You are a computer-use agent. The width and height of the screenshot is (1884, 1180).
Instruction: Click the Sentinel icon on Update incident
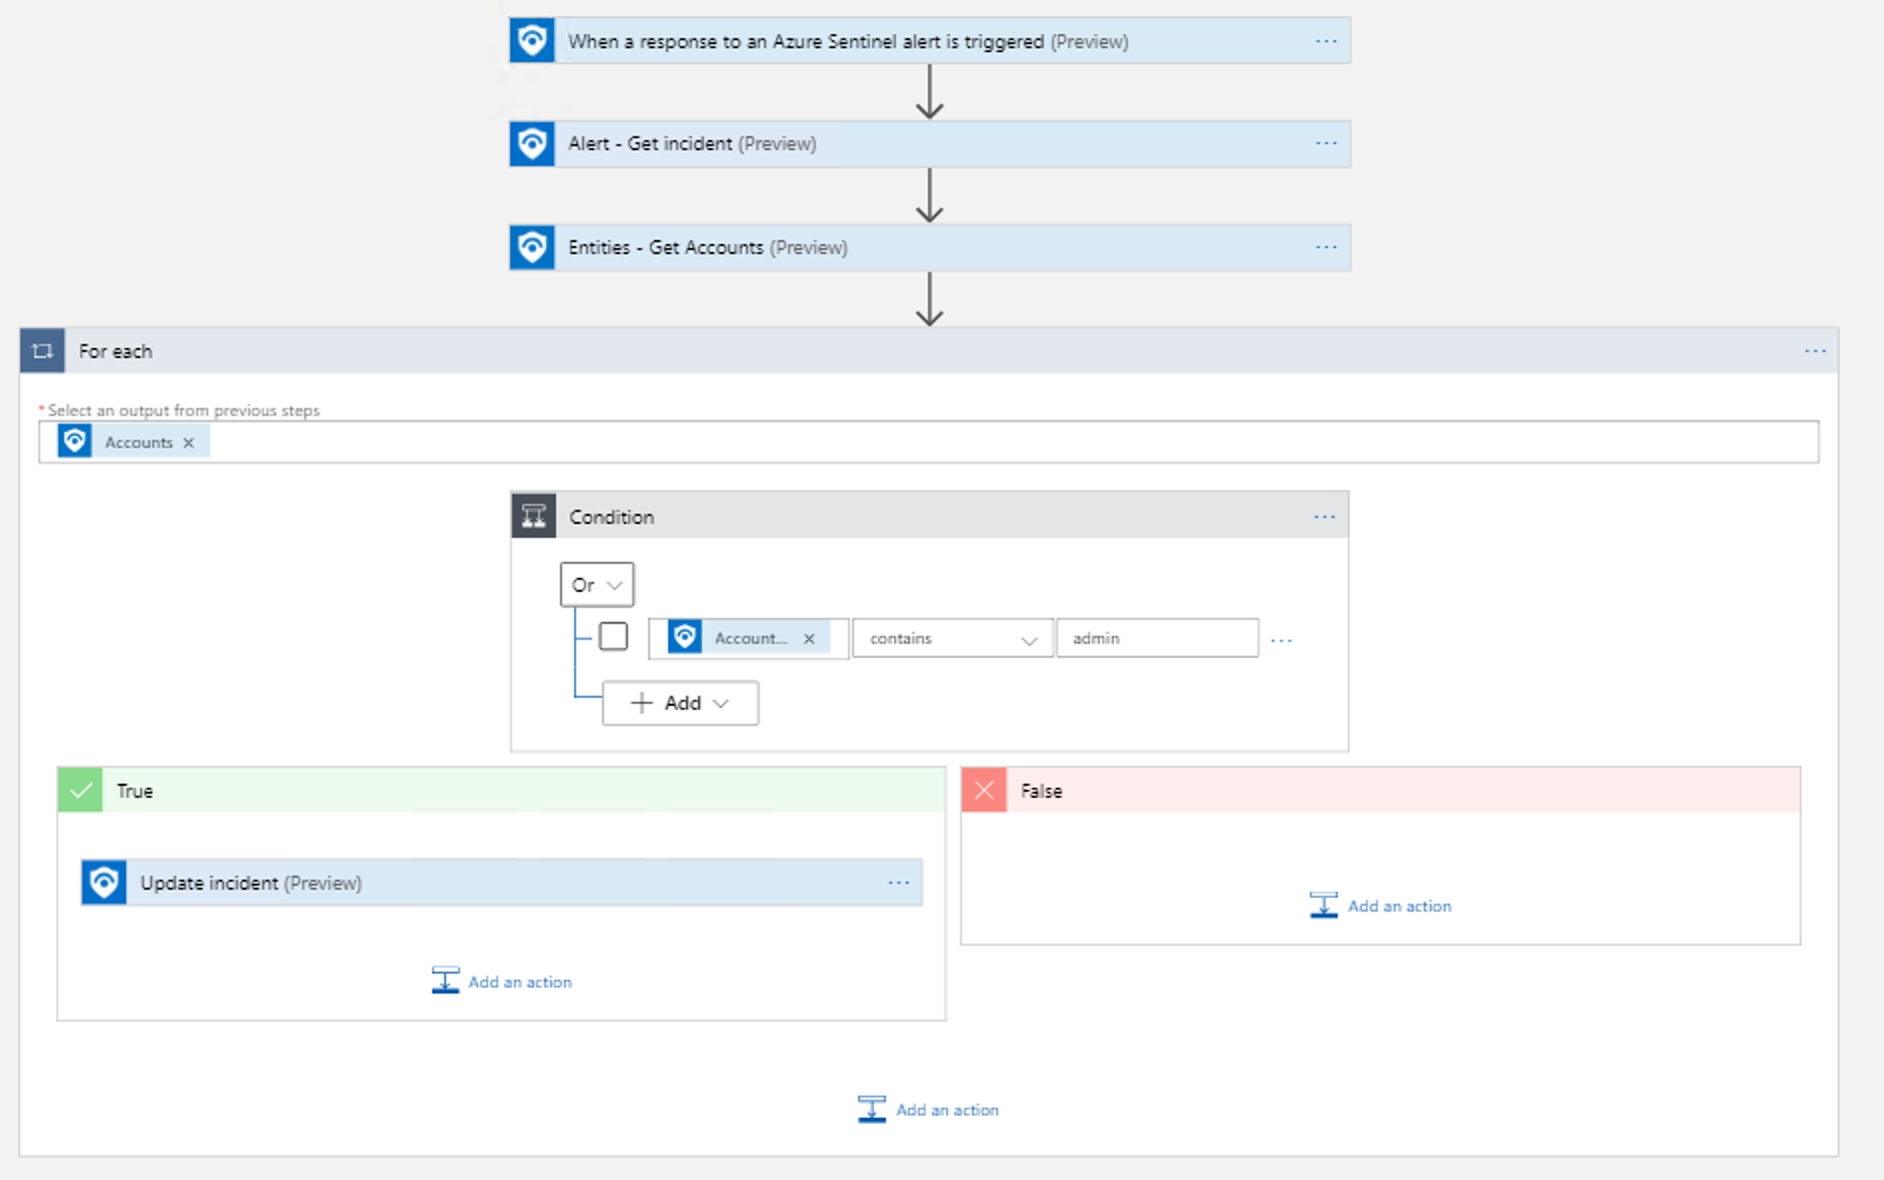(x=104, y=882)
